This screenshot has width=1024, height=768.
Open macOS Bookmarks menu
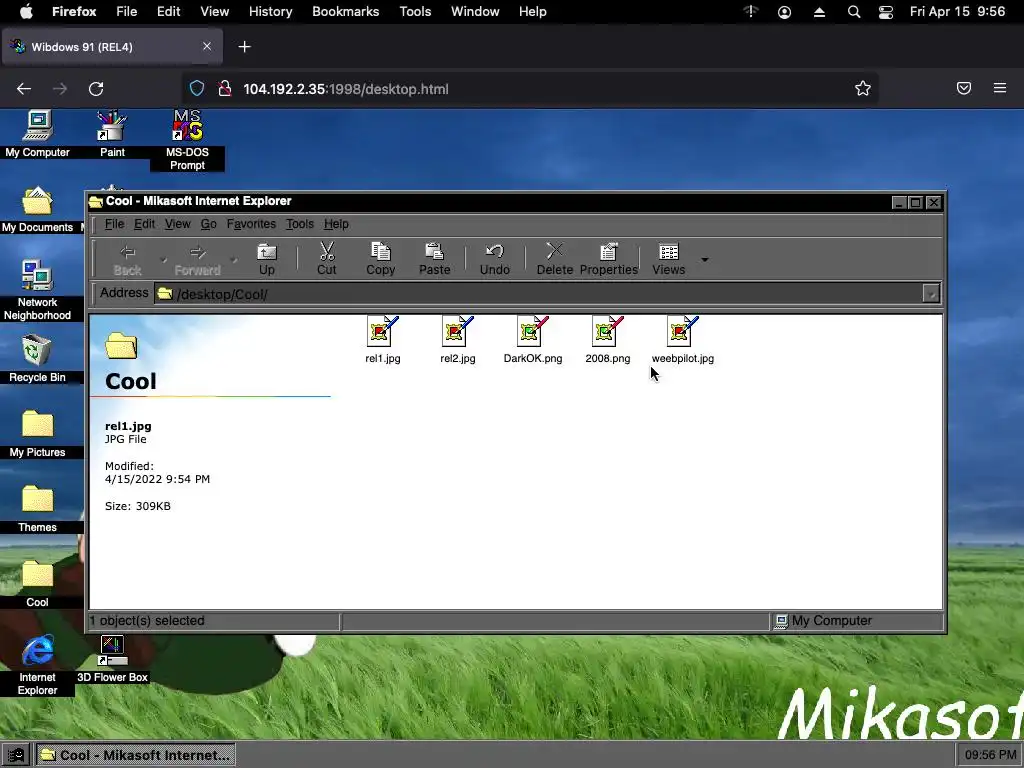(345, 12)
